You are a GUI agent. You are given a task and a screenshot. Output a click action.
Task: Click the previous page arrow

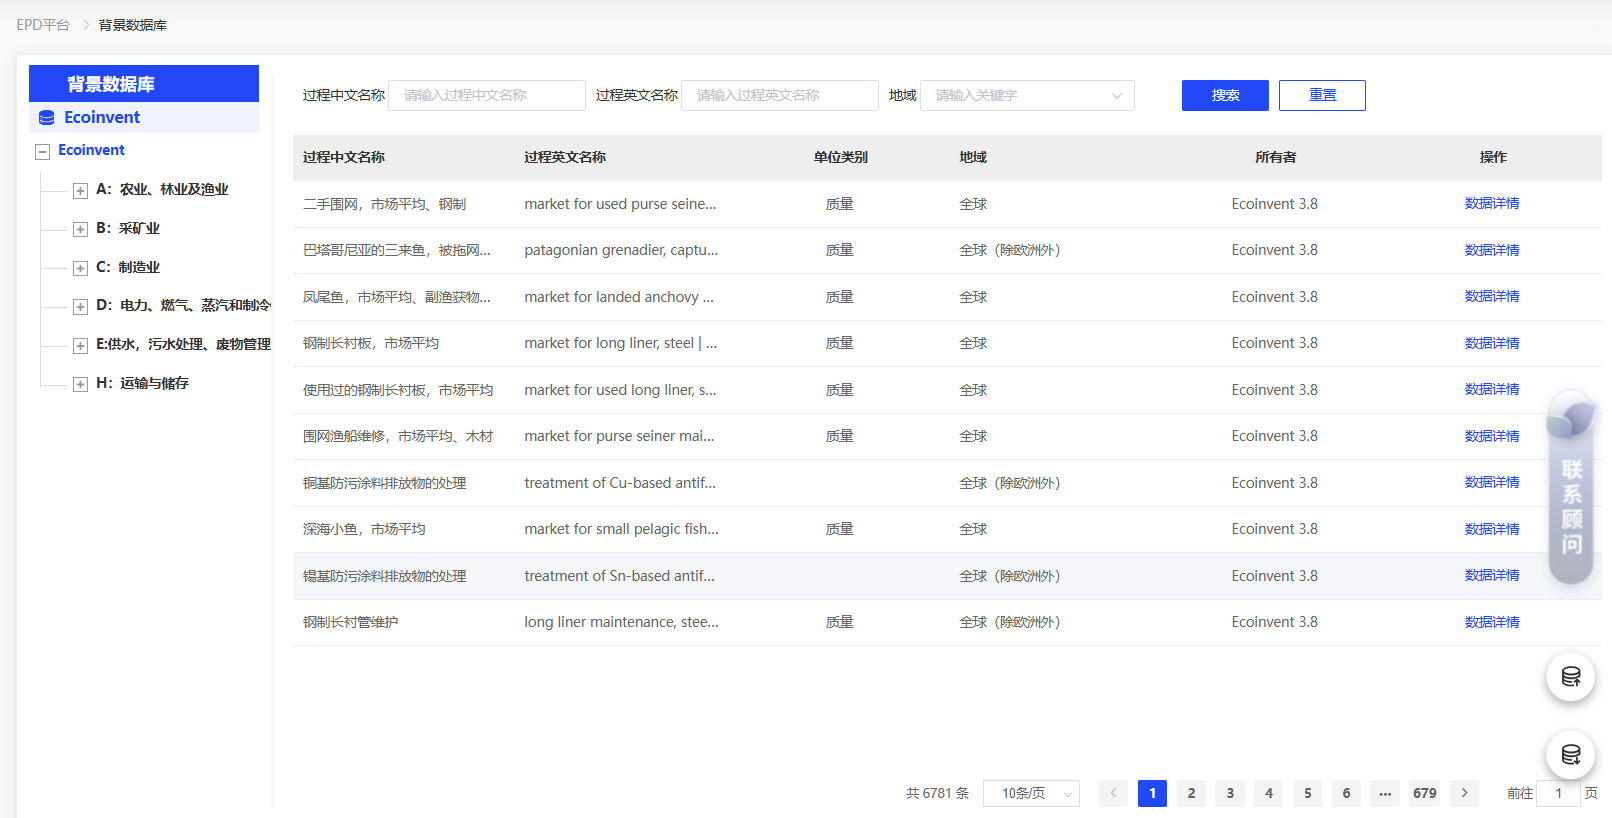pyautogui.click(x=1113, y=793)
